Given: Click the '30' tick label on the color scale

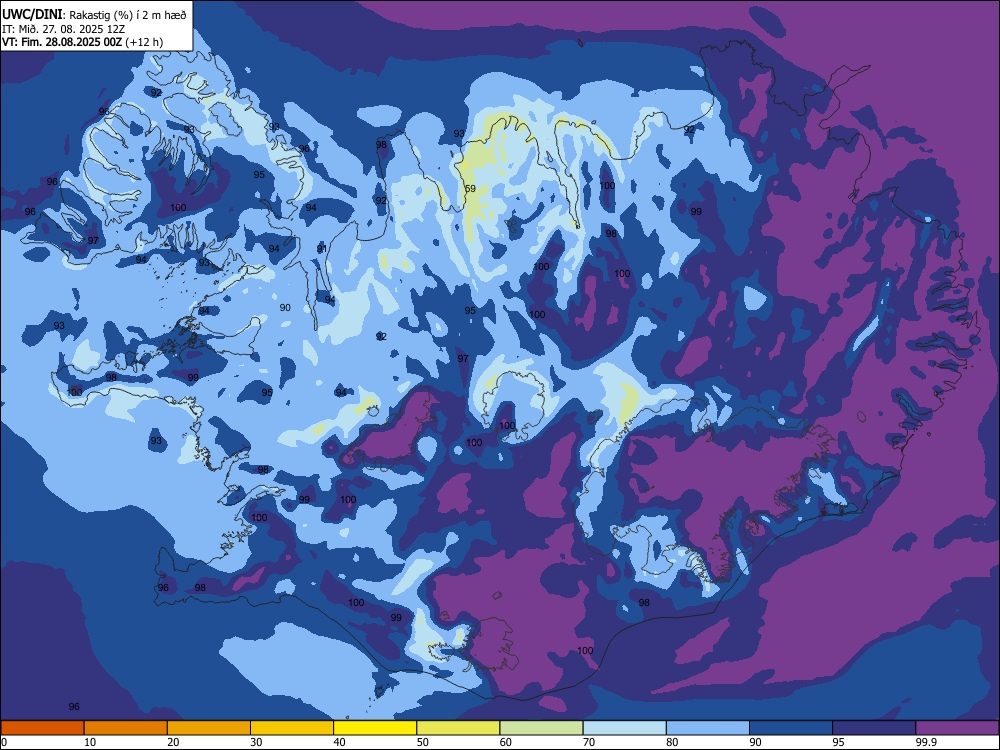Looking at the screenshot, I should 256,742.
